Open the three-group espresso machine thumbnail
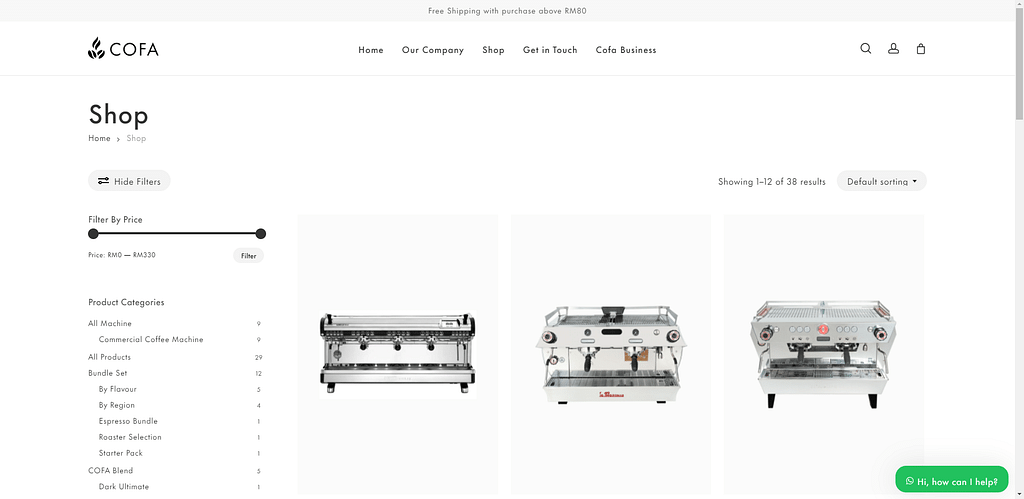The image size is (1024, 499). pyautogui.click(x=398, y=354)
